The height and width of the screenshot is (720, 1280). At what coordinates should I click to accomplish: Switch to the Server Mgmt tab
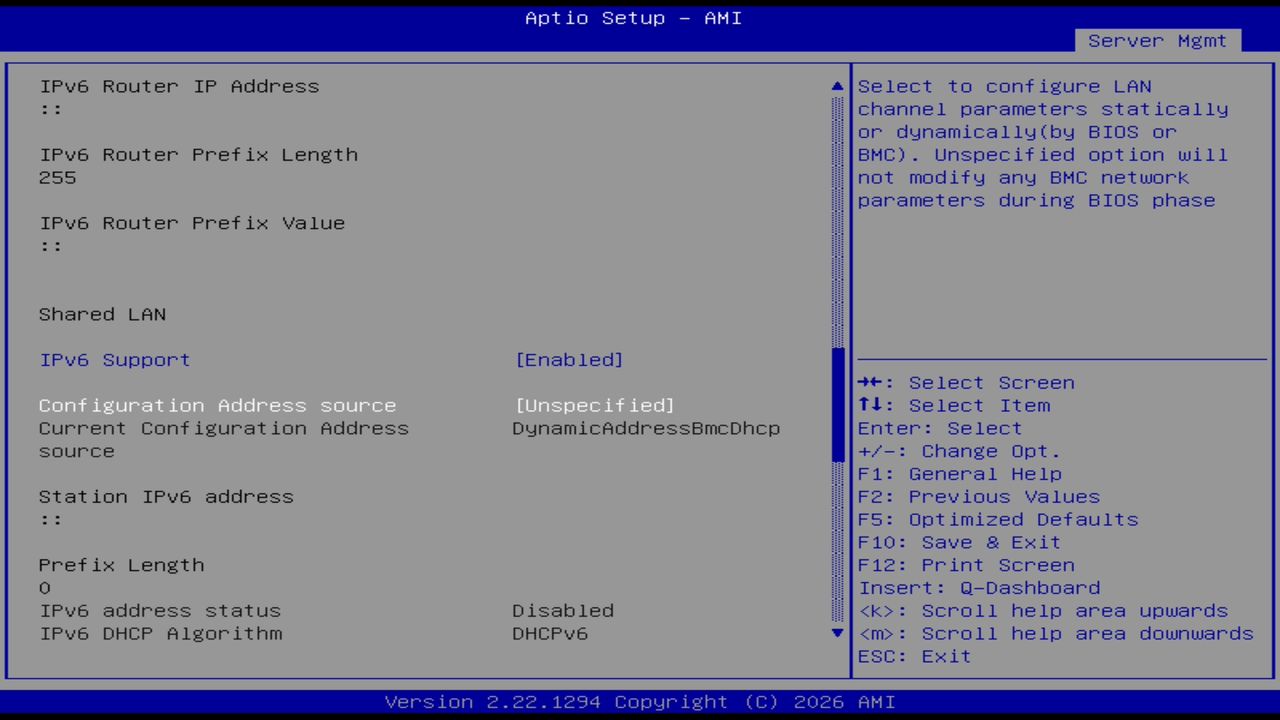pyautogui.click(x=1156, y=40)
